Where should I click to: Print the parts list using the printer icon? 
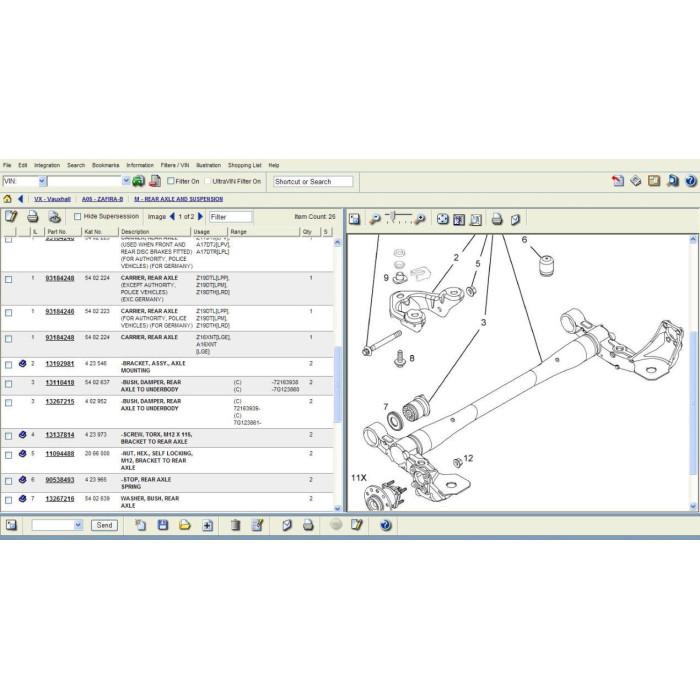(x=33, y=217)
